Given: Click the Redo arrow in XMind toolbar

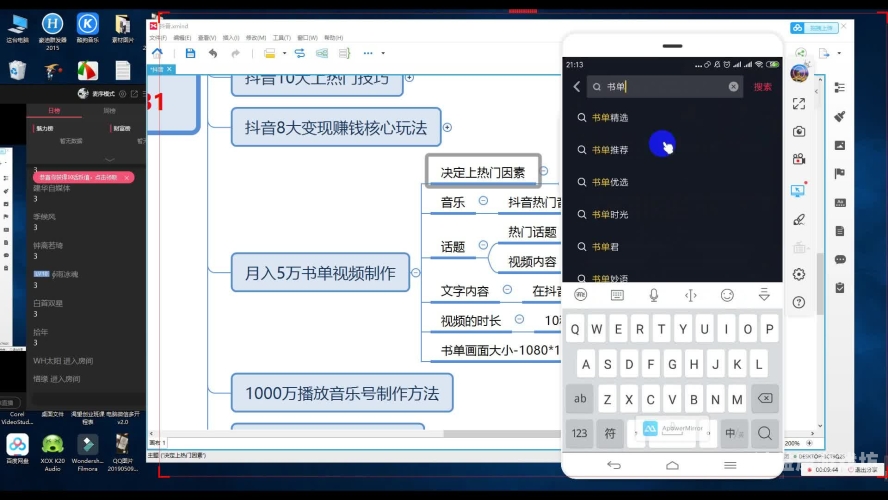Looking at the screenshot, I should (x=236, y=53).
